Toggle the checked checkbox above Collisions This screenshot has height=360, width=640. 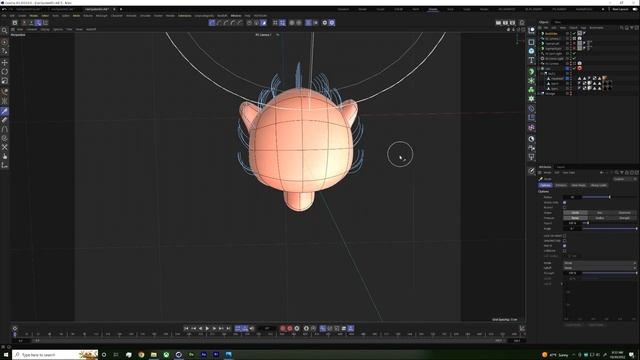[x=564, y=246]
